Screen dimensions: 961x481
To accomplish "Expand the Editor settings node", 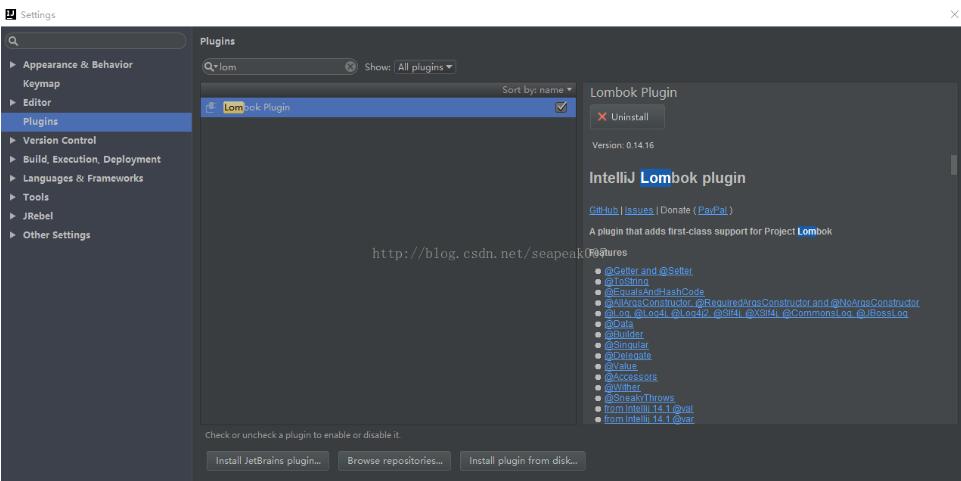I will pyautogui.click(x=12, y=102).
